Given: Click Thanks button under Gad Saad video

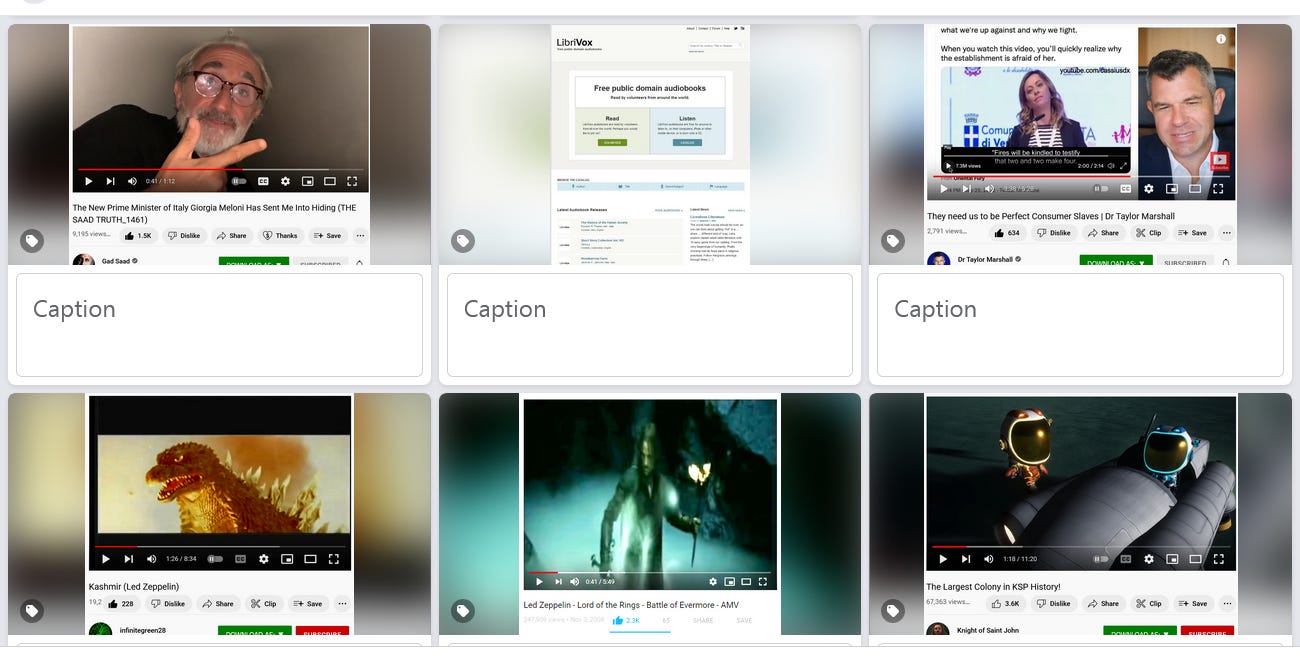Looking at the screenshot, I should pyautogui.click(x=280, y=236).
